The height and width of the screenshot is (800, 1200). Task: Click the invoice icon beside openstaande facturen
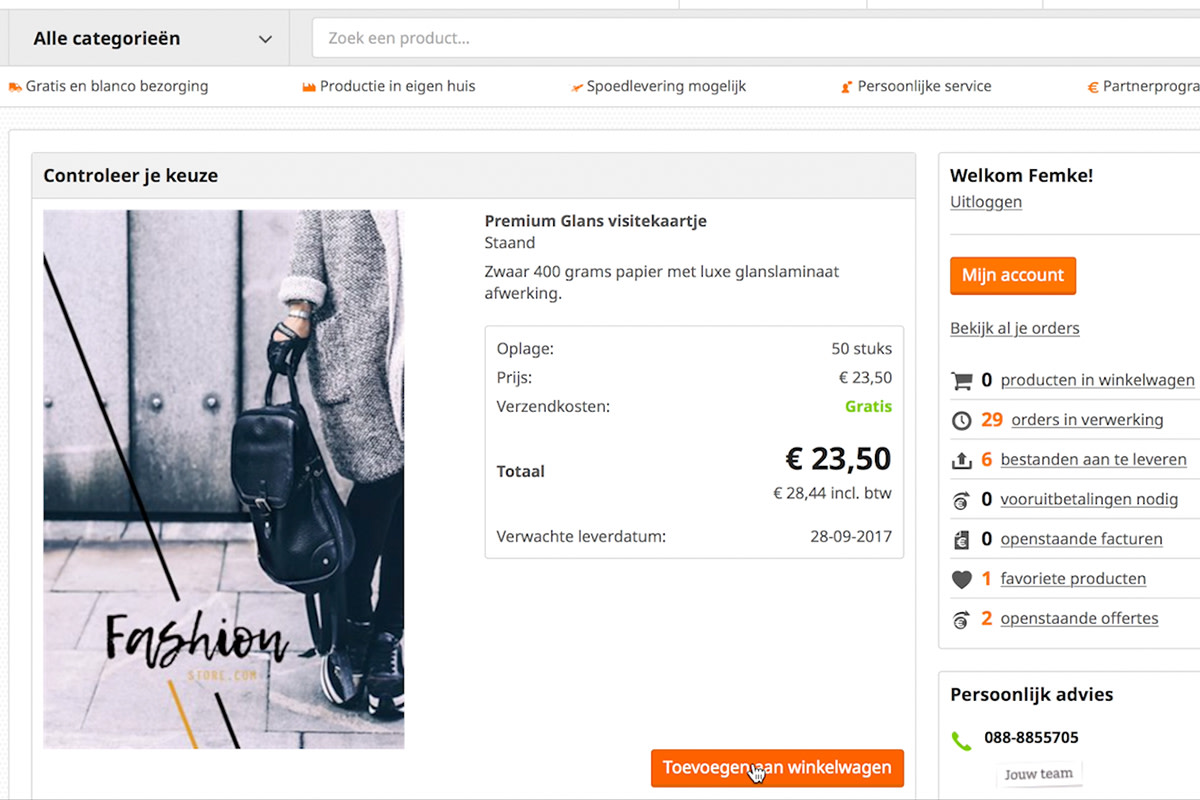pyautogui.click(x=960, y=538)
